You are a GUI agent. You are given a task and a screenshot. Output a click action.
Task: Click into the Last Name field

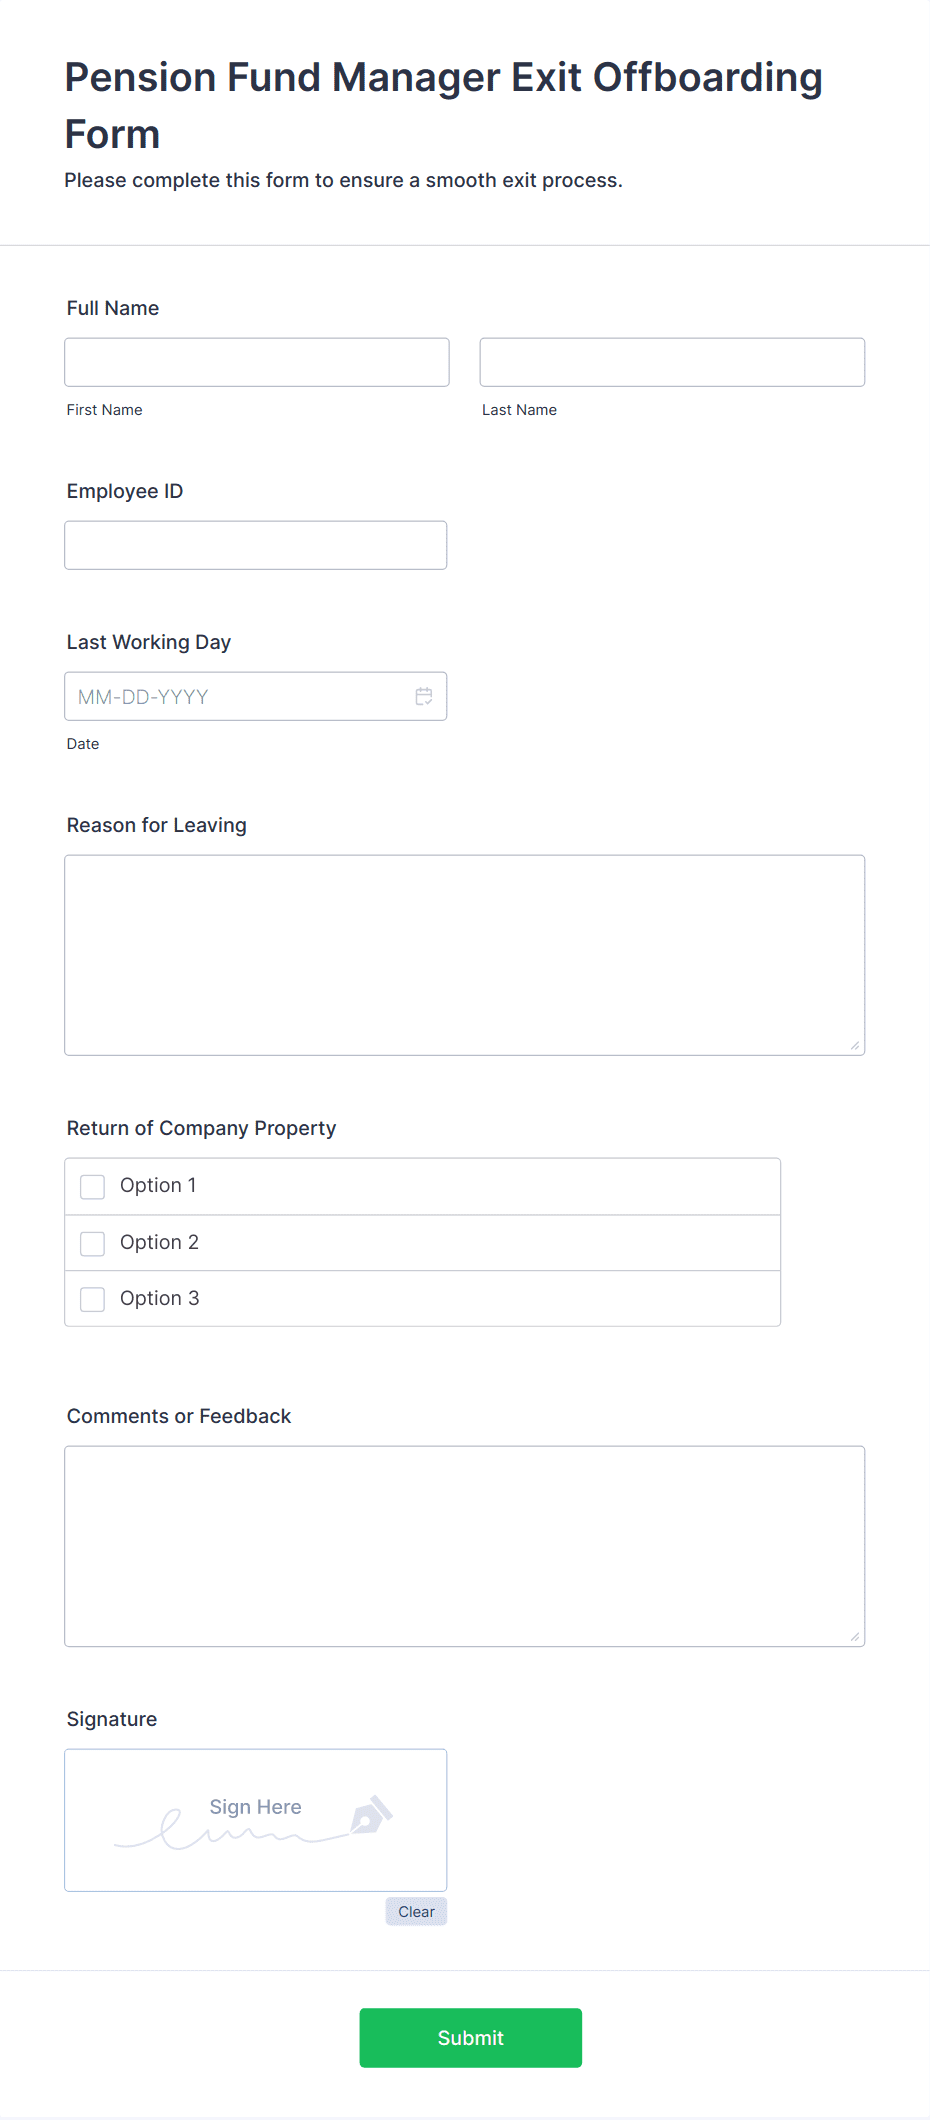[672, 362]
